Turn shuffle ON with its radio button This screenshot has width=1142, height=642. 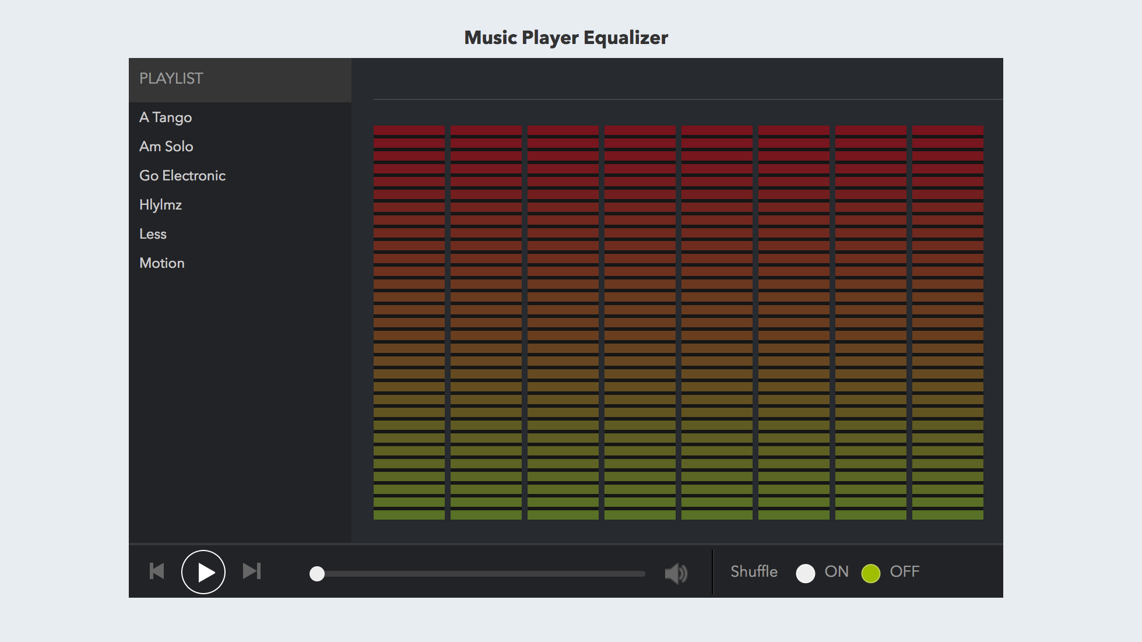point(806,574)
